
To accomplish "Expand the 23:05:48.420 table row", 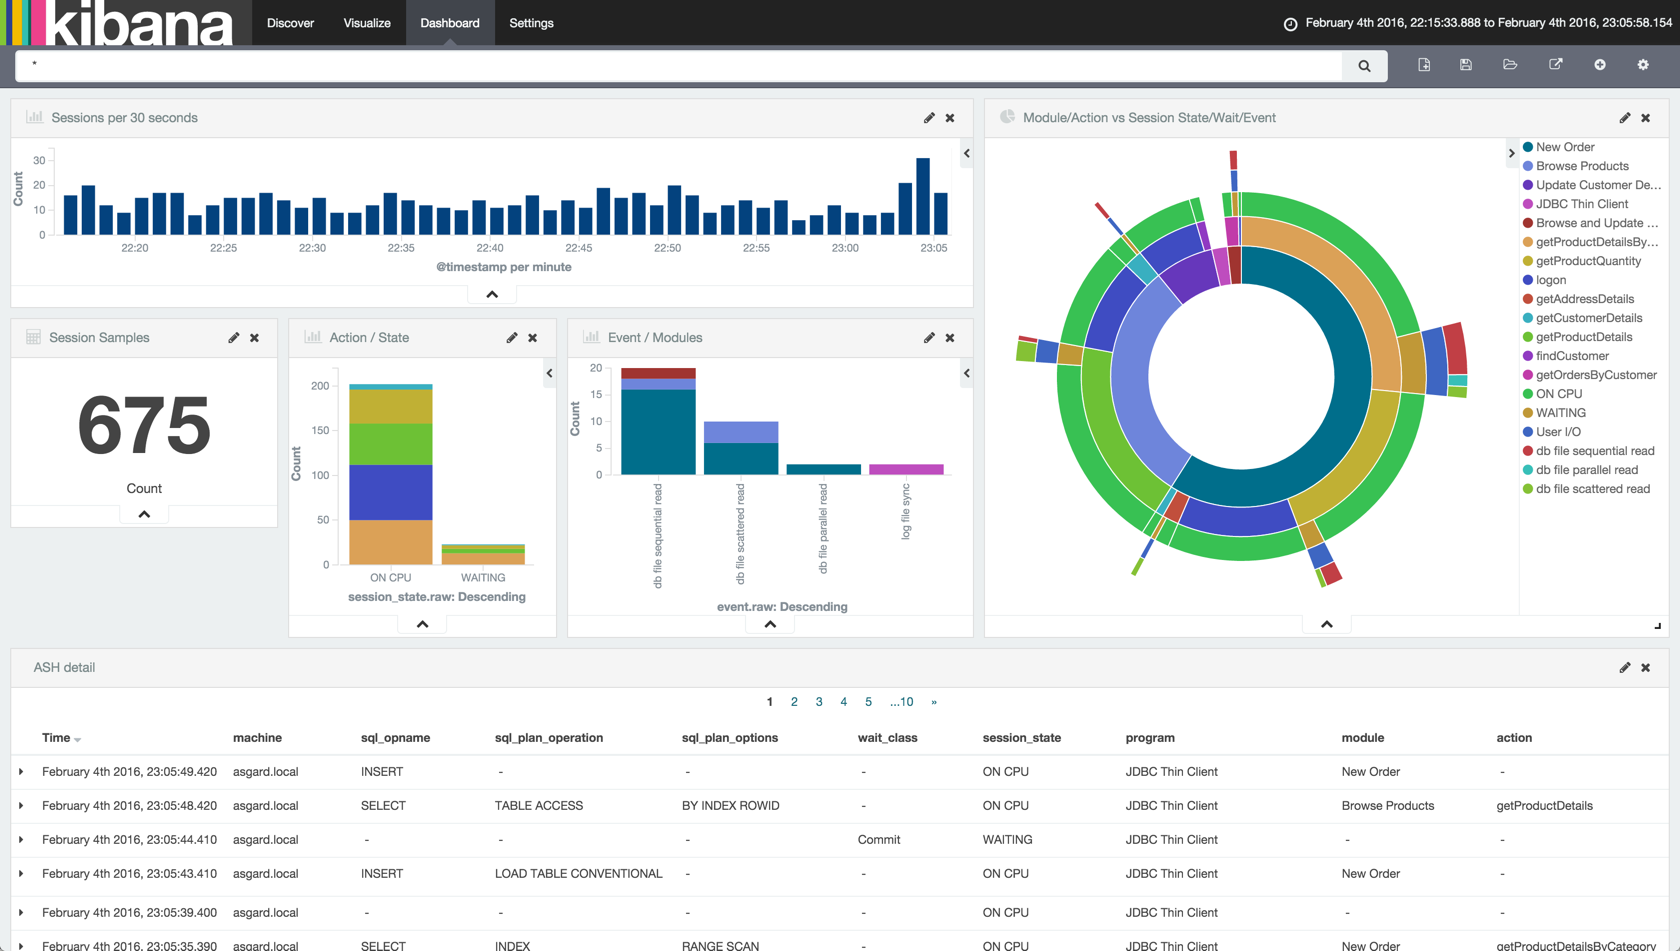I will pyautogui.click(x=21, y=806).
